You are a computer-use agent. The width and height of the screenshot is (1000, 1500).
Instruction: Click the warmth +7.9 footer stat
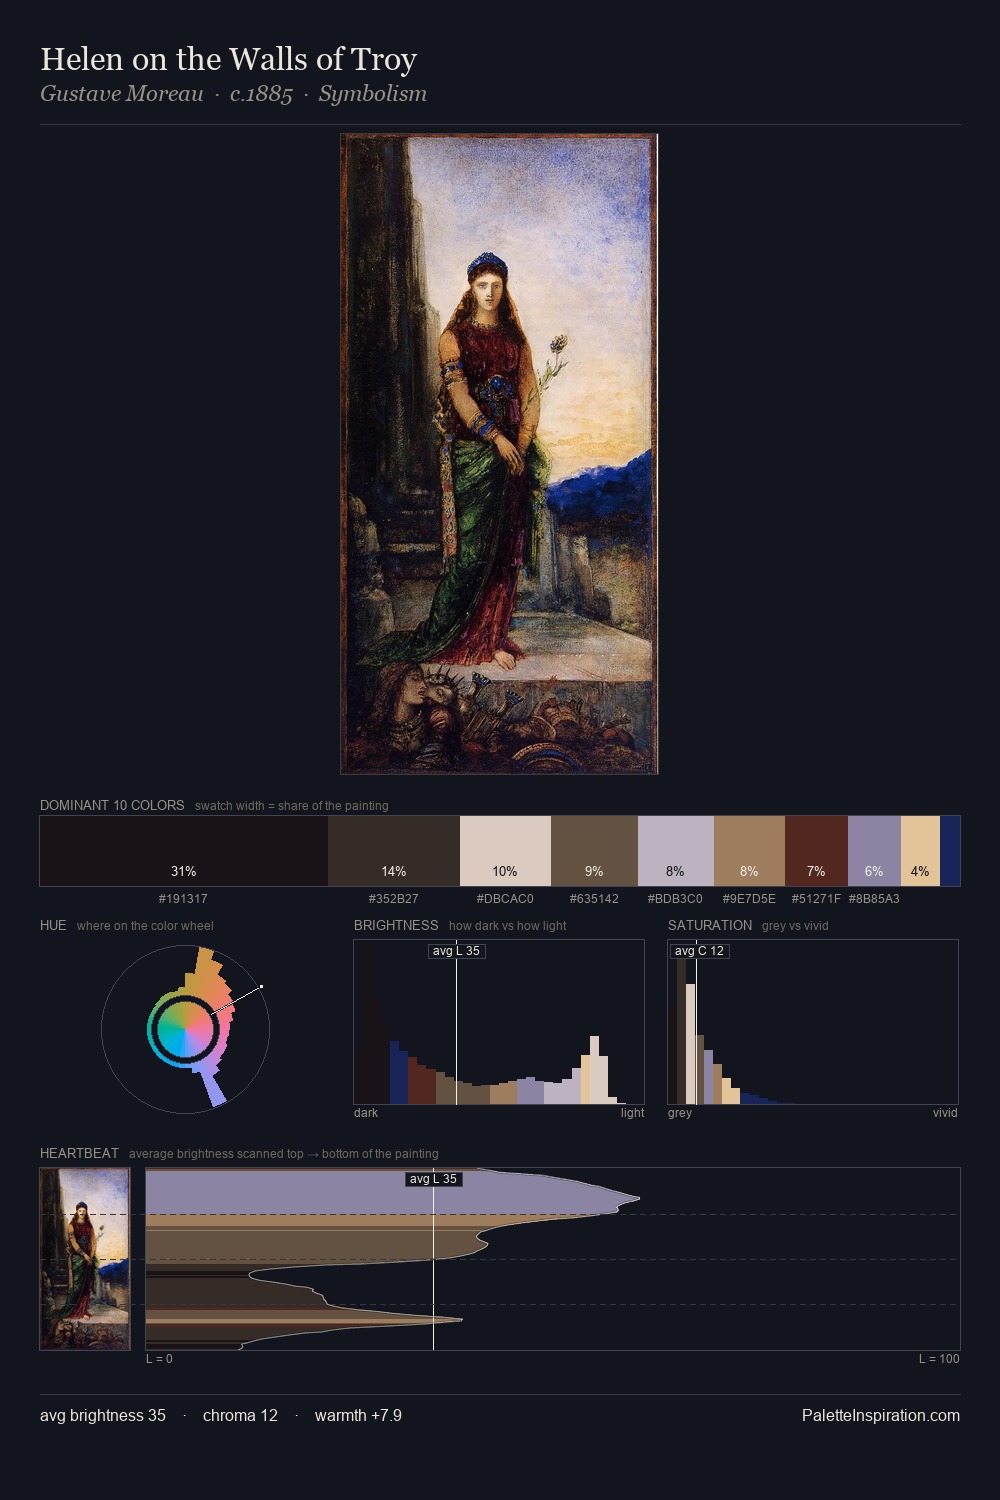(x=358, y=1415)
